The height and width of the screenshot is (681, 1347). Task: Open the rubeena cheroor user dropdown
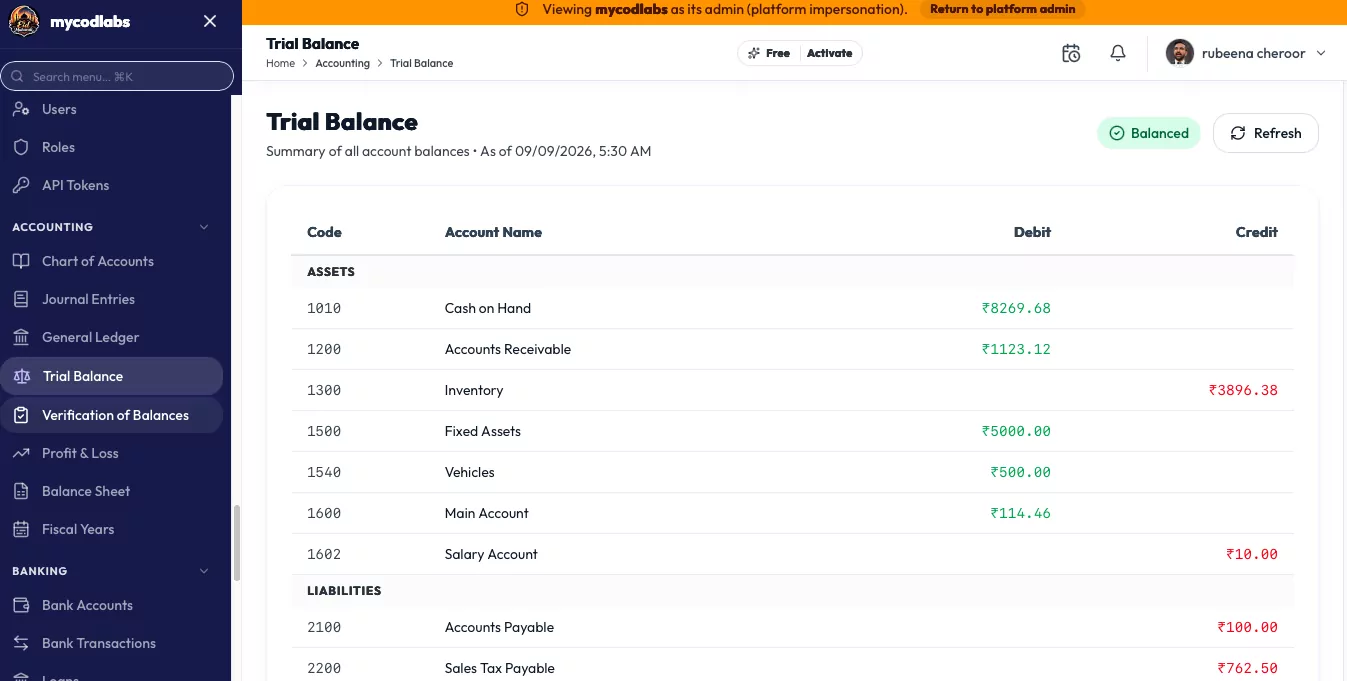(1246, 53)
